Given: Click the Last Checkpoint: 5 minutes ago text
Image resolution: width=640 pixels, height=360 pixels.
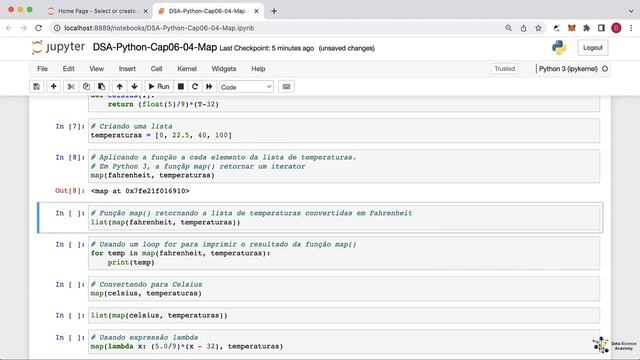Looking at the screenshot, I should [x=267, y=48].
